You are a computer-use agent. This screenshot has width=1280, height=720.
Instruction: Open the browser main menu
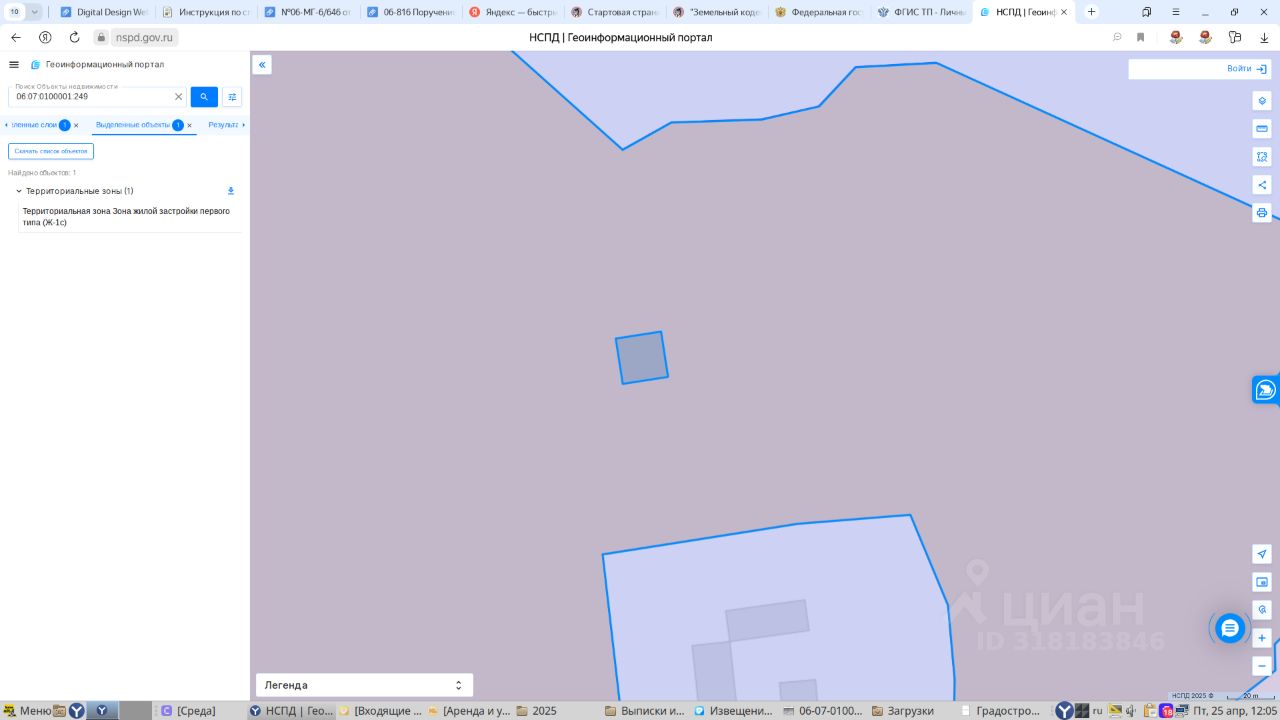pos(1176,12)
